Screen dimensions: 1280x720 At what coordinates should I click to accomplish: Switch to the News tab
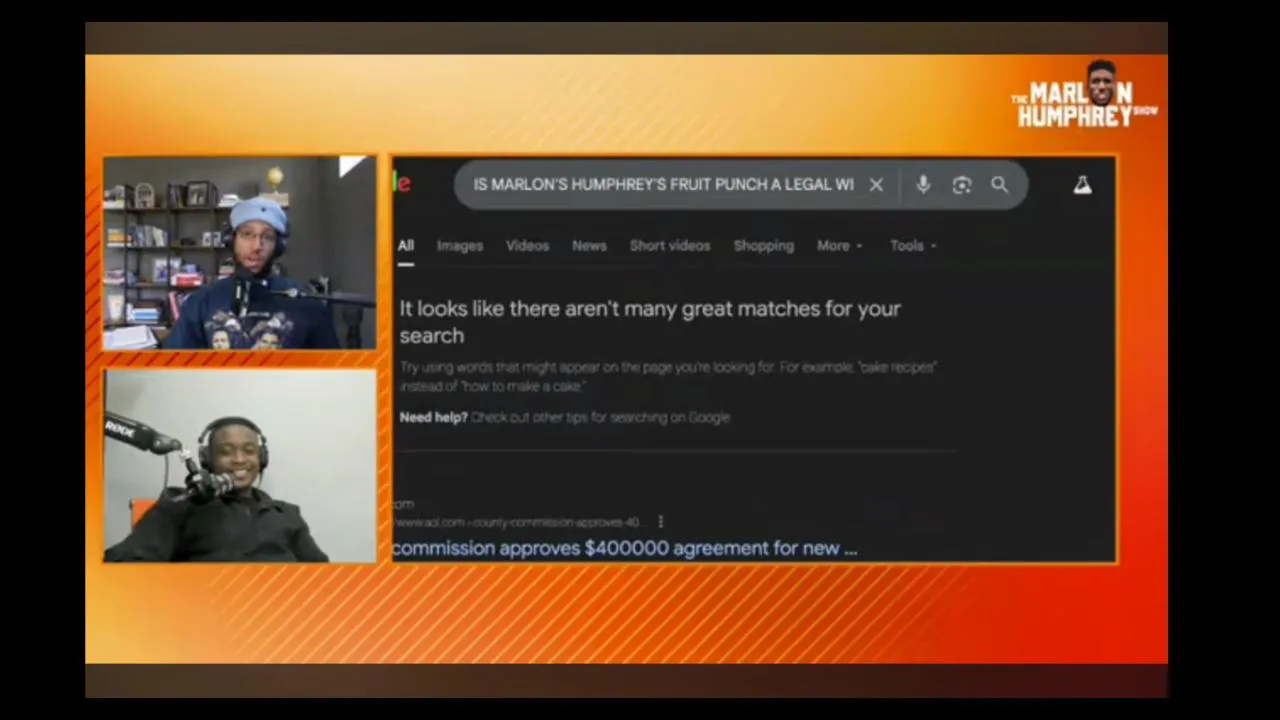click(x=589, y=246)
